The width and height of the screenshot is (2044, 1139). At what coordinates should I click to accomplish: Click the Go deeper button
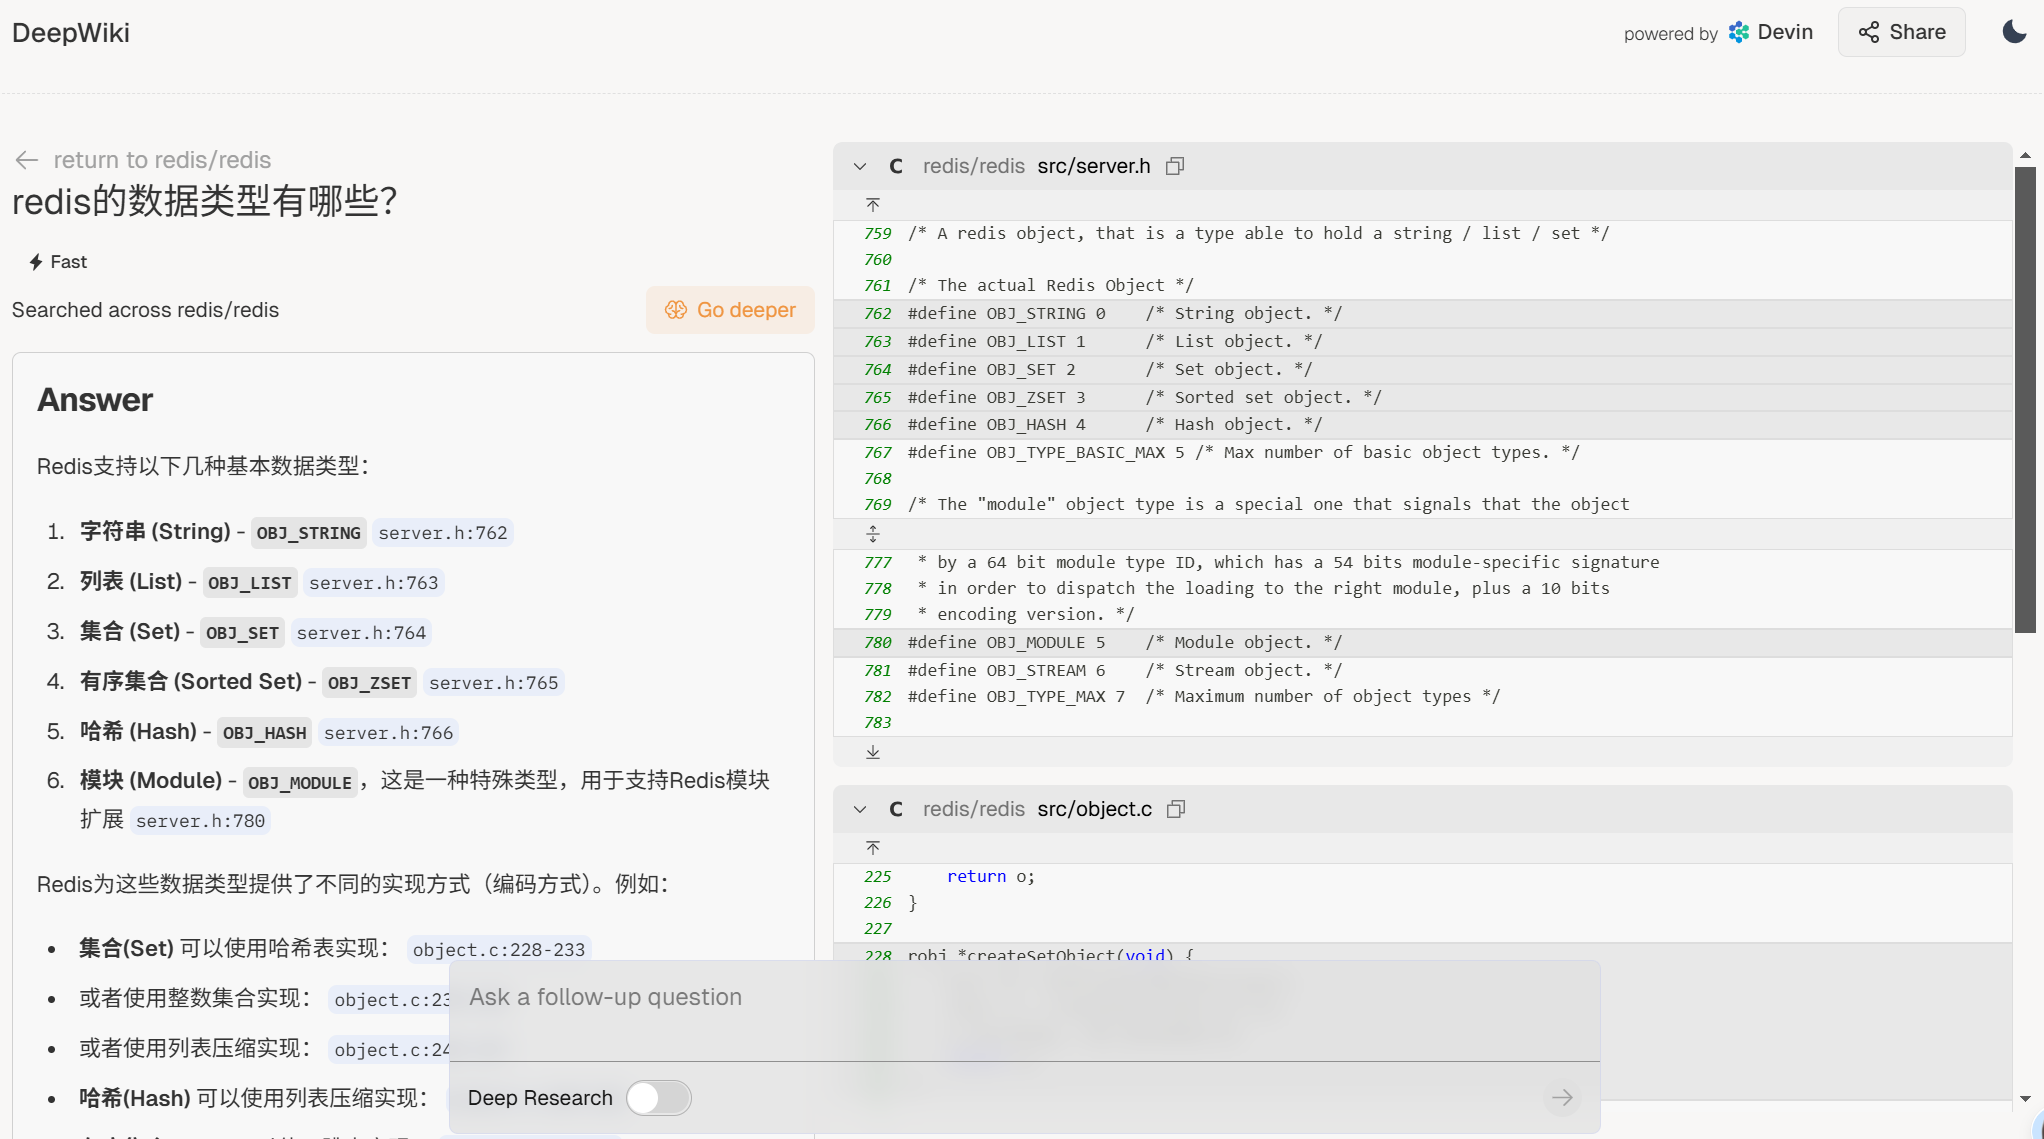(730, 310)
